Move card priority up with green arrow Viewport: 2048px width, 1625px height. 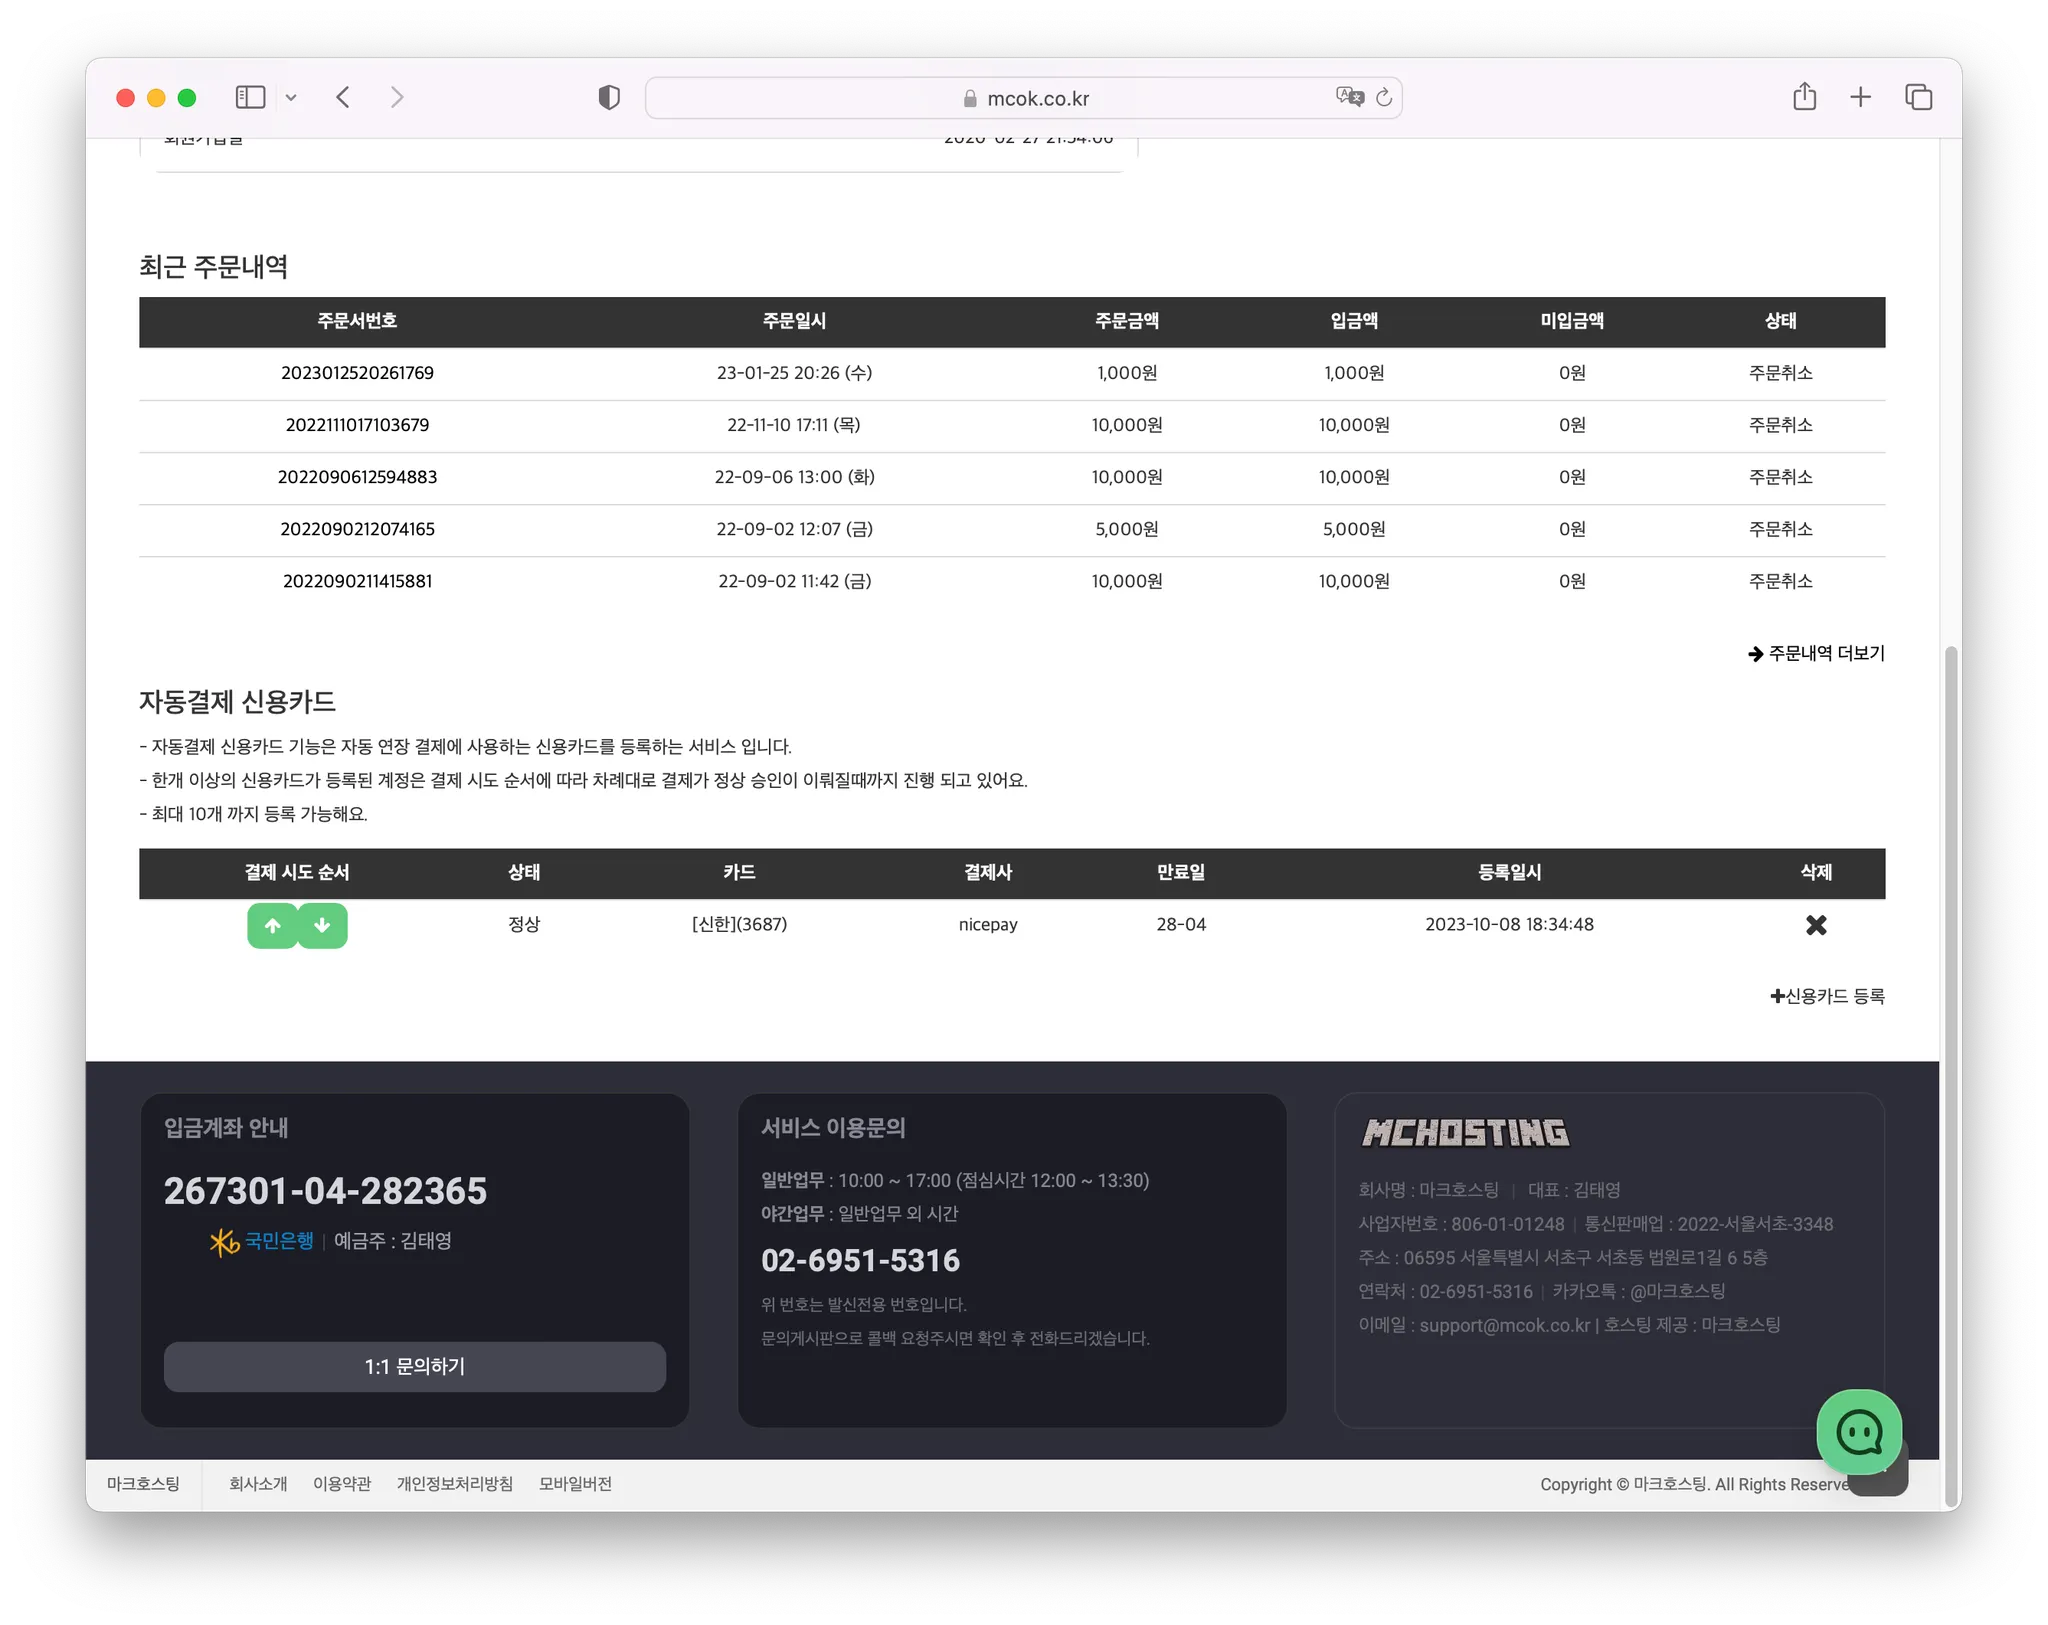pyautogui.click(x=272, y=925)
